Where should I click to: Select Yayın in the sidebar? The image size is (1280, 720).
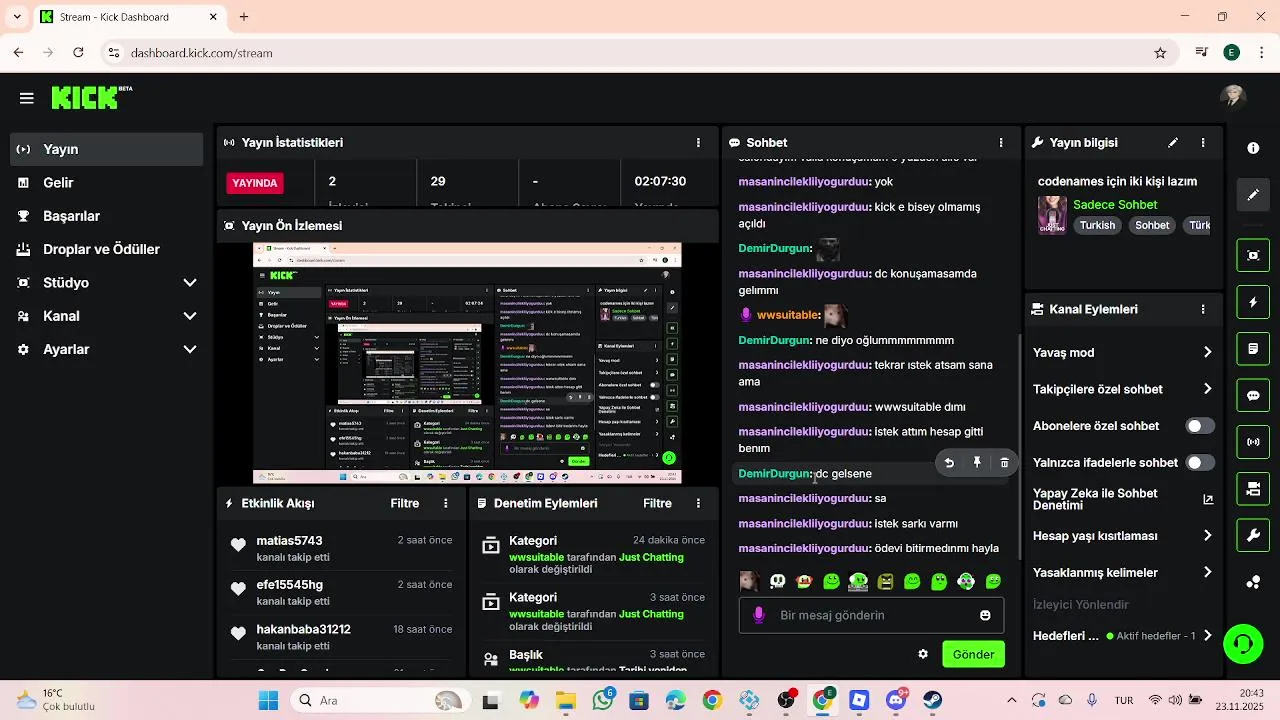pos(107,149)
